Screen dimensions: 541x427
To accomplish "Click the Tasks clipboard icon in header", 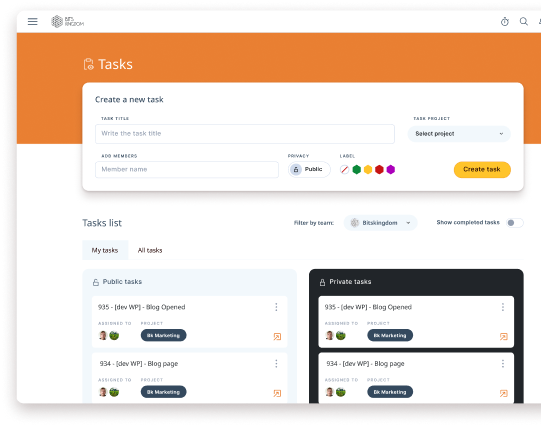I will click(x=88, y=64).
